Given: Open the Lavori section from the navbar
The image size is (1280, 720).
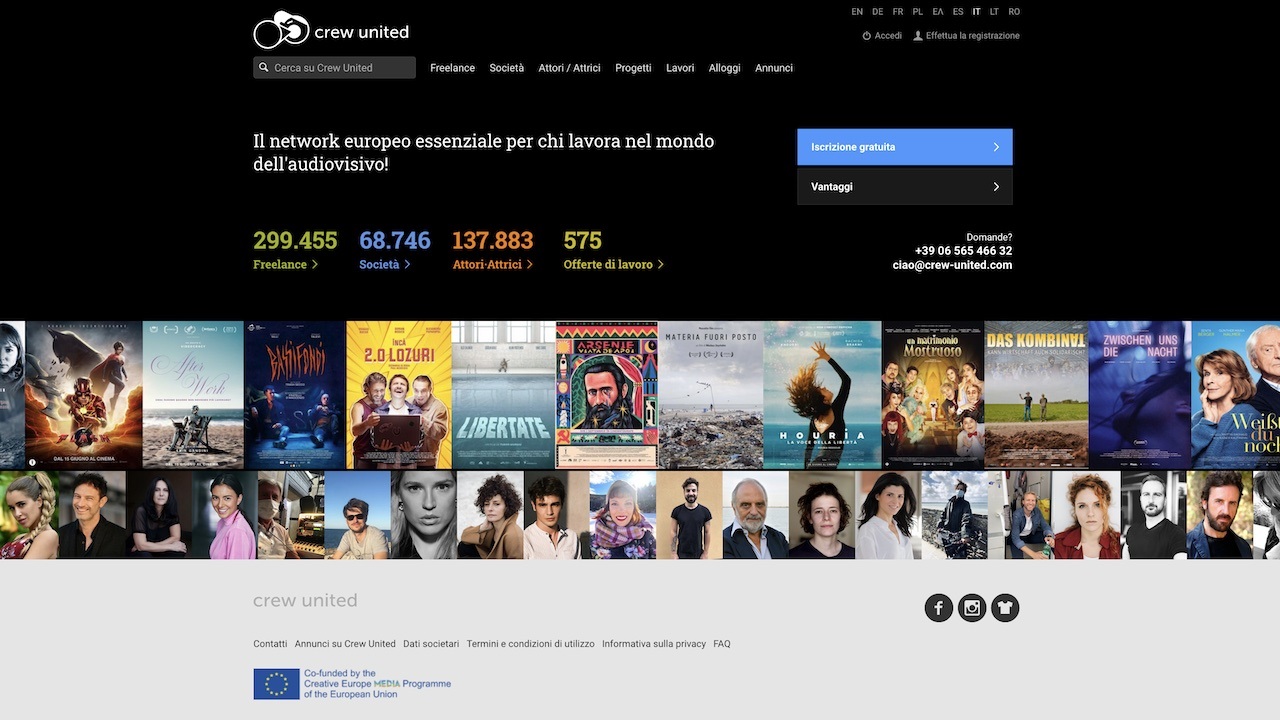Looking at the screenshot, I should click(x=680, y=67).
